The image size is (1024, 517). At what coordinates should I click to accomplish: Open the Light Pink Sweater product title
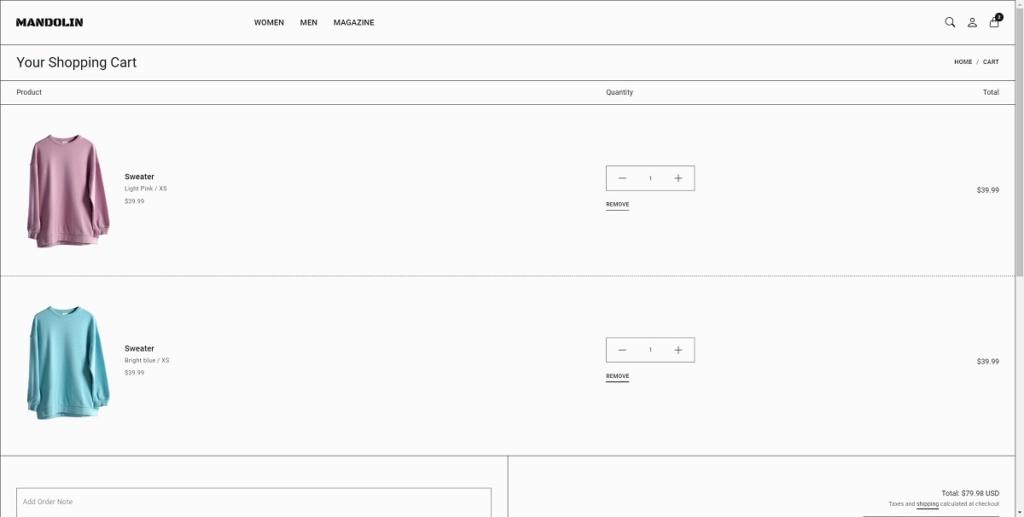(x=139, y=177)
